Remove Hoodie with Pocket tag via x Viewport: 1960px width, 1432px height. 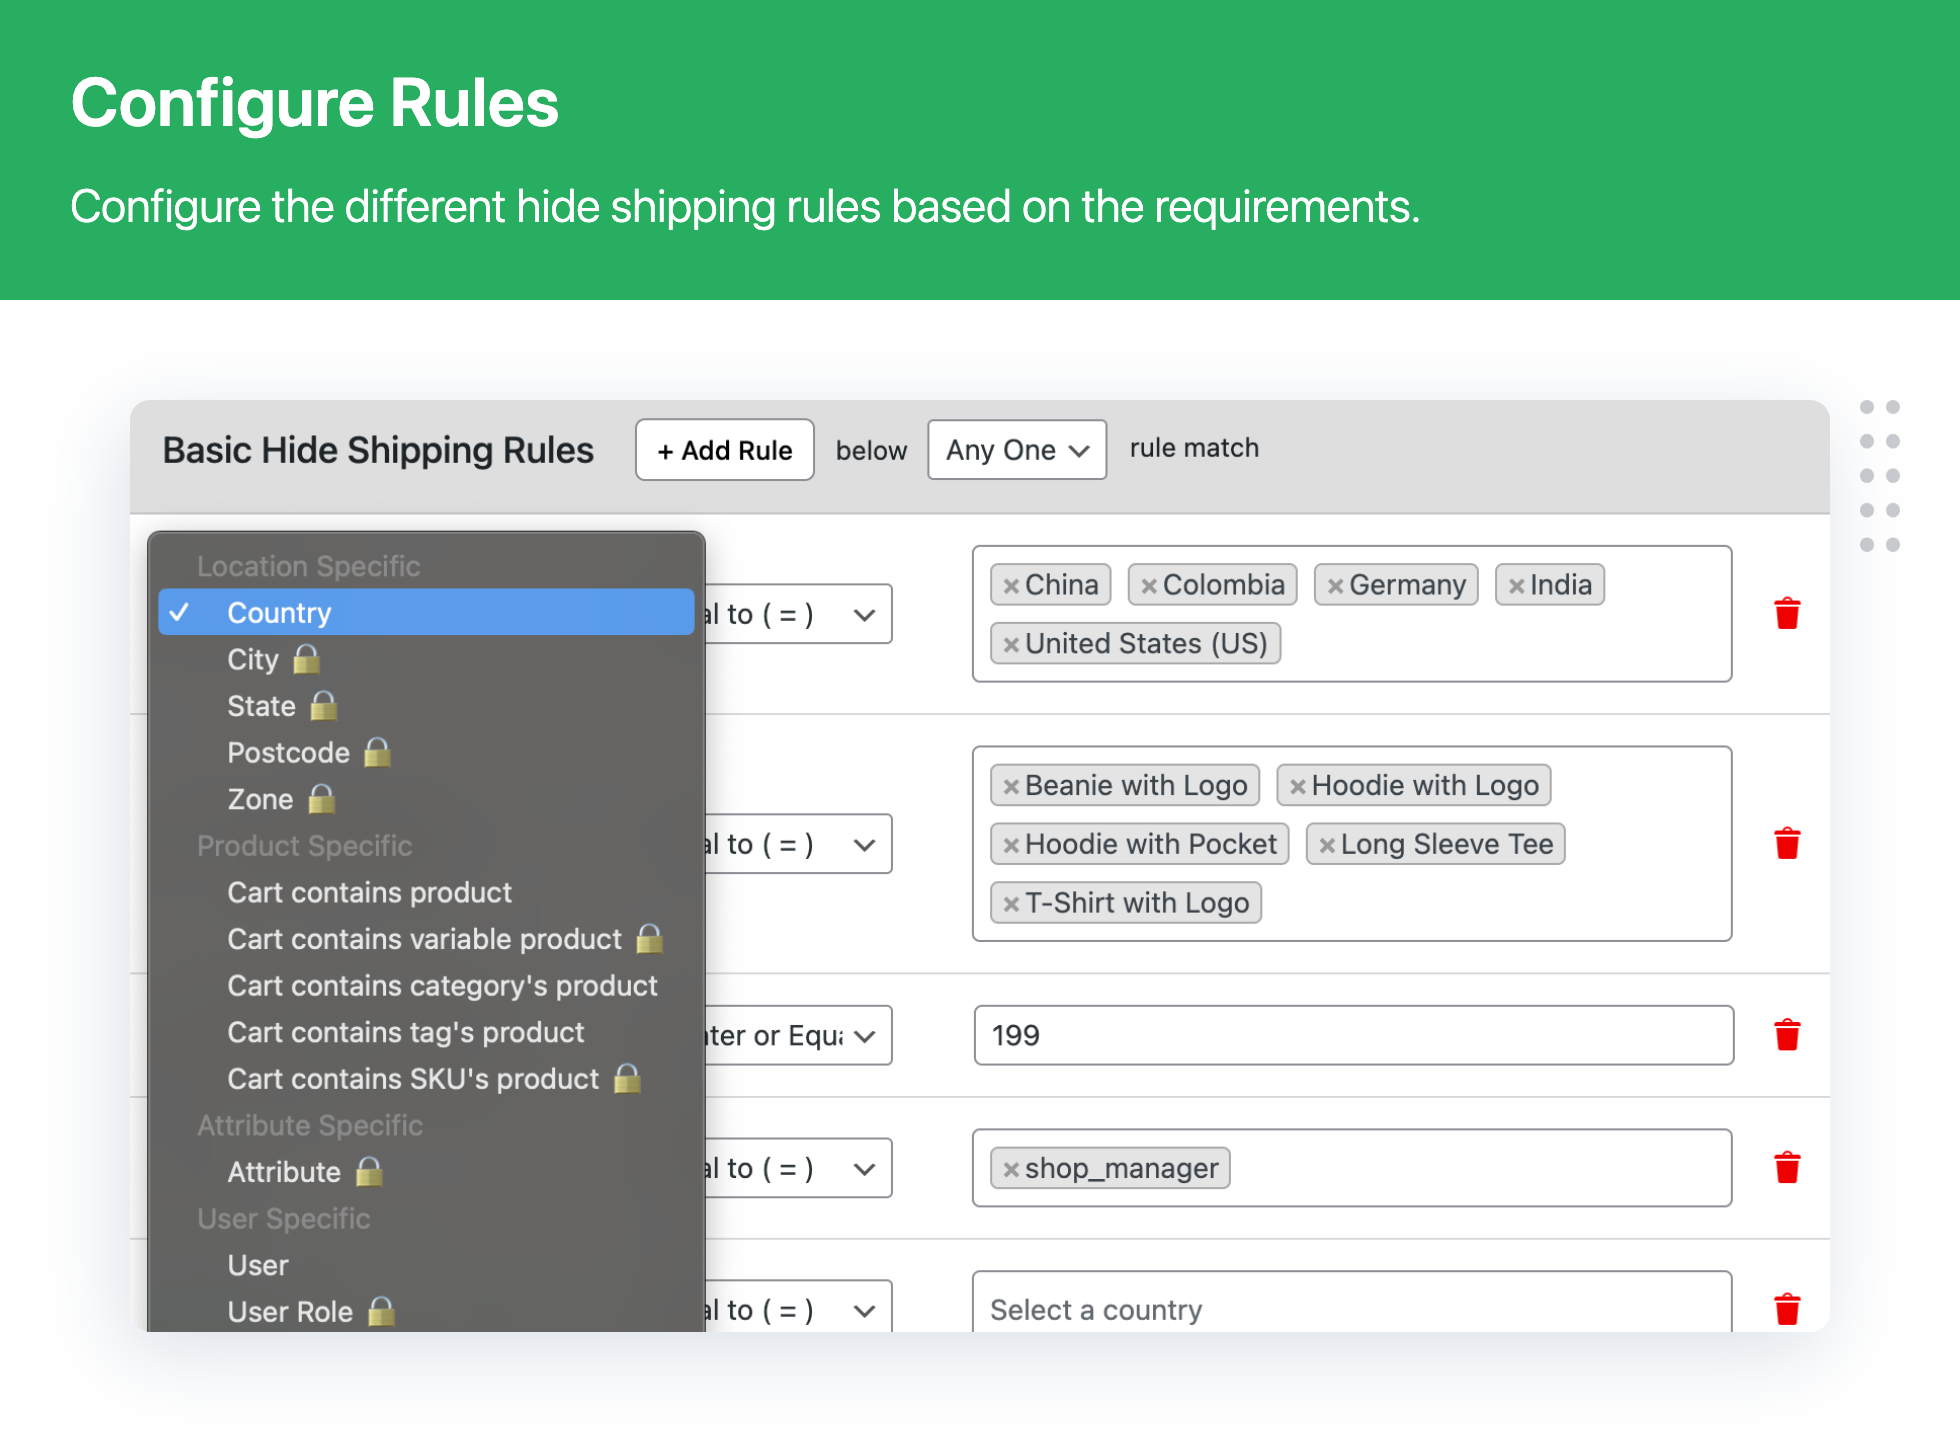pyautogui.click(x=1011, y=845)
